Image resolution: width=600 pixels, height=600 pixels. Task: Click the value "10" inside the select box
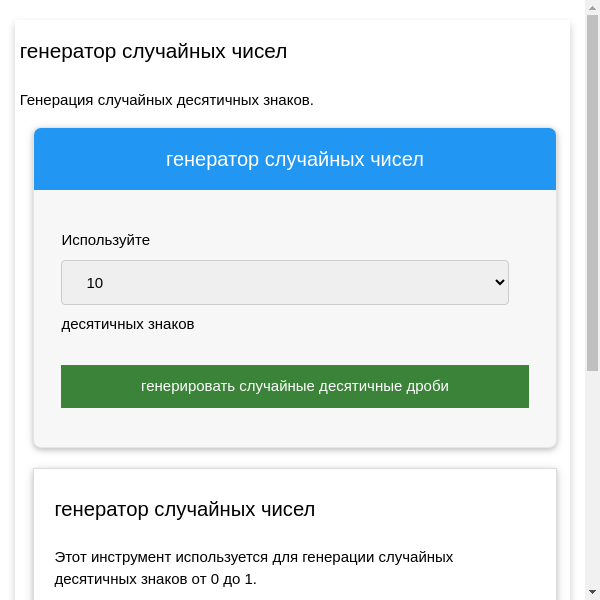[95, 283]
